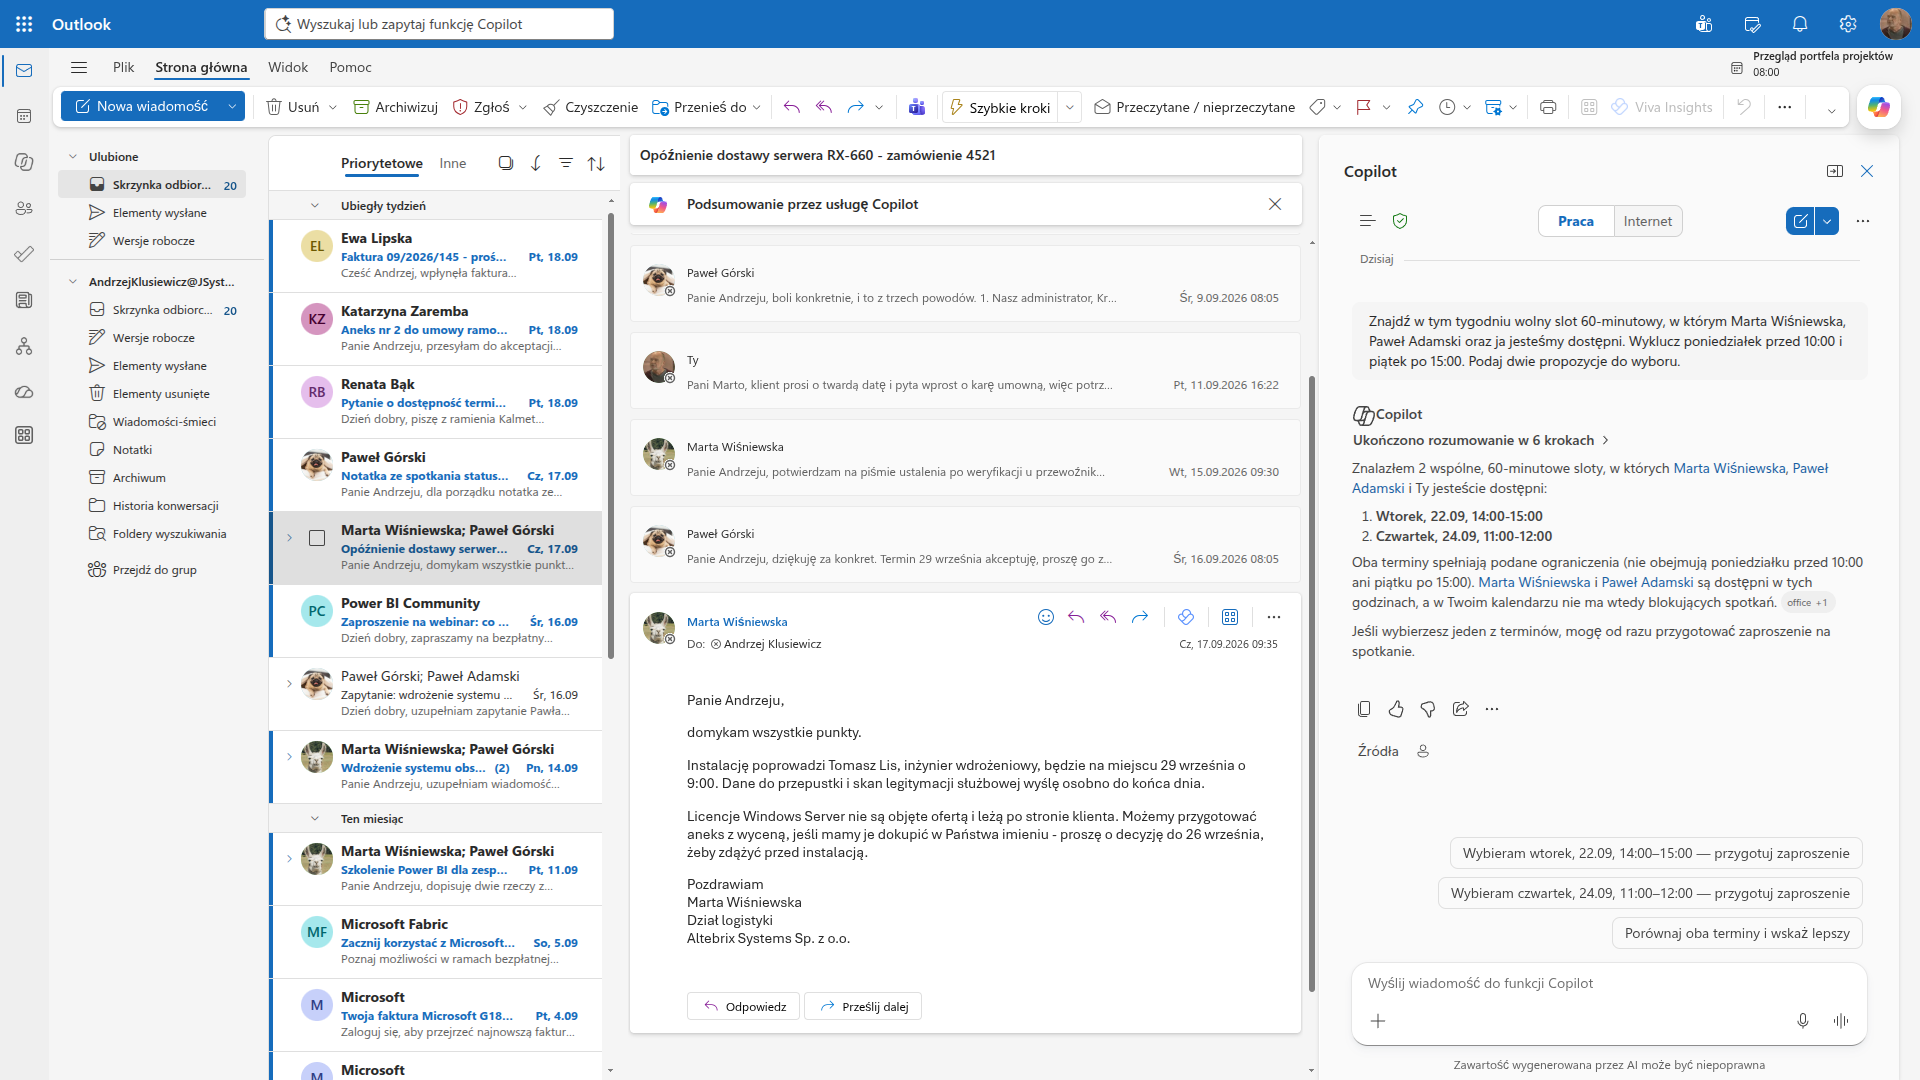Sort the message list order
The width and height of the screenshot is (1920, 1080).
point(596,163)
